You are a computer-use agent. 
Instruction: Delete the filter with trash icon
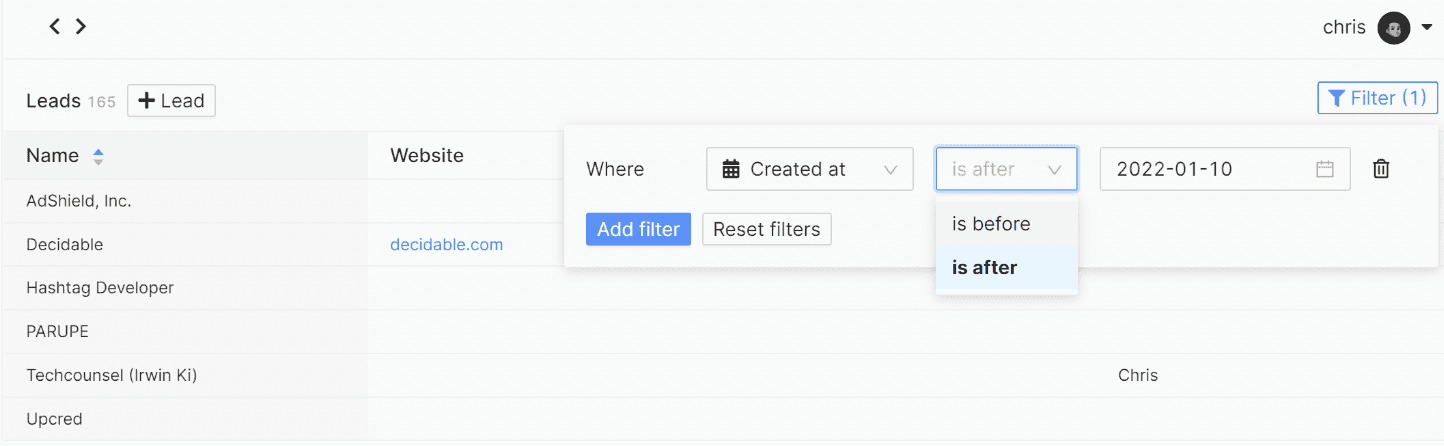tap(1381, 169)
